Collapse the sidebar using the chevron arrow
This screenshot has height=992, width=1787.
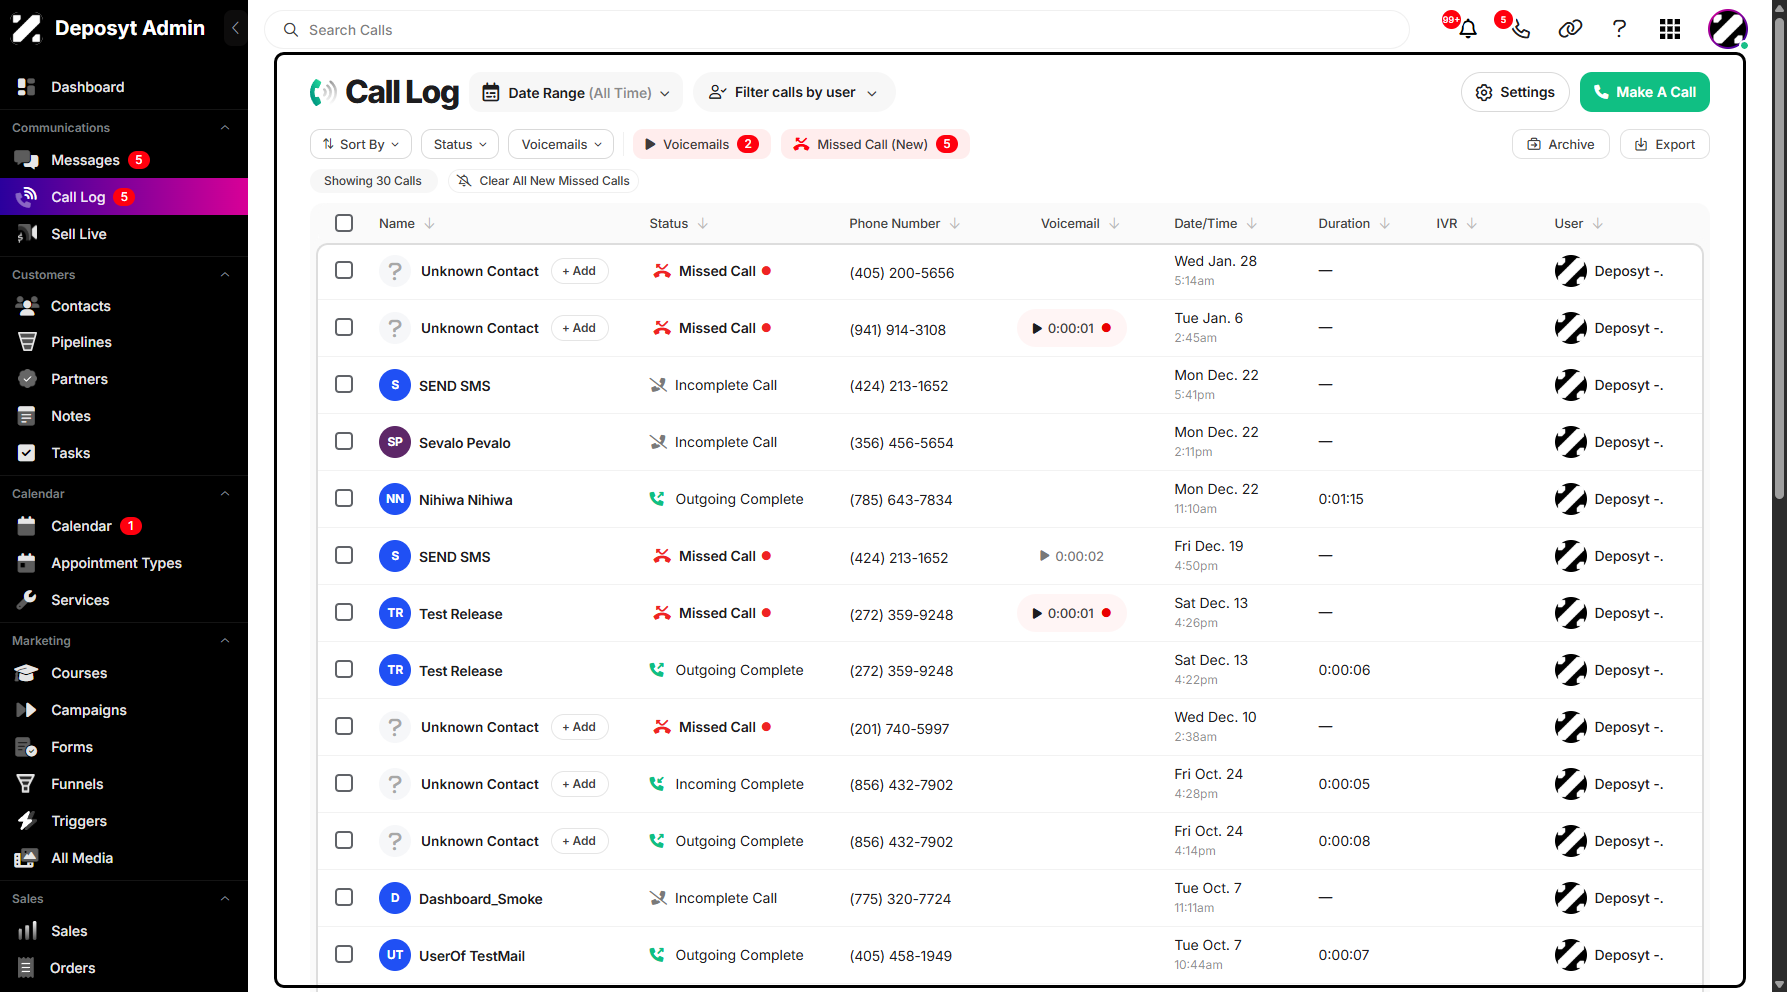235,28
